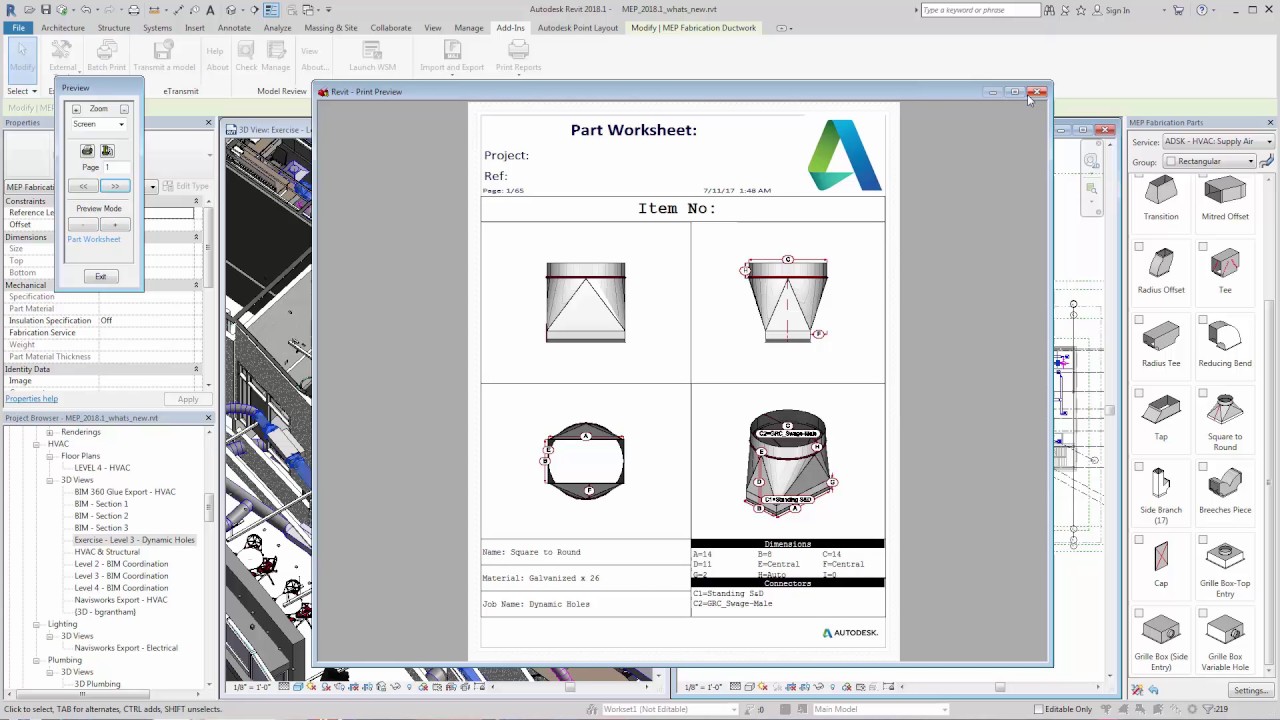Tick the checkbox on the Tap part

click(1139, 393)
